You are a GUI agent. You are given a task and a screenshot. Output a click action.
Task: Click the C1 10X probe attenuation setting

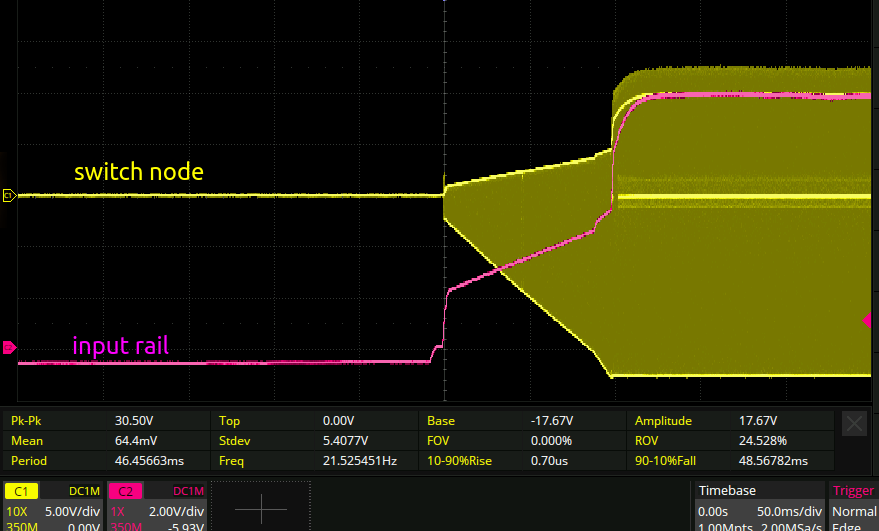pos(17,510)
